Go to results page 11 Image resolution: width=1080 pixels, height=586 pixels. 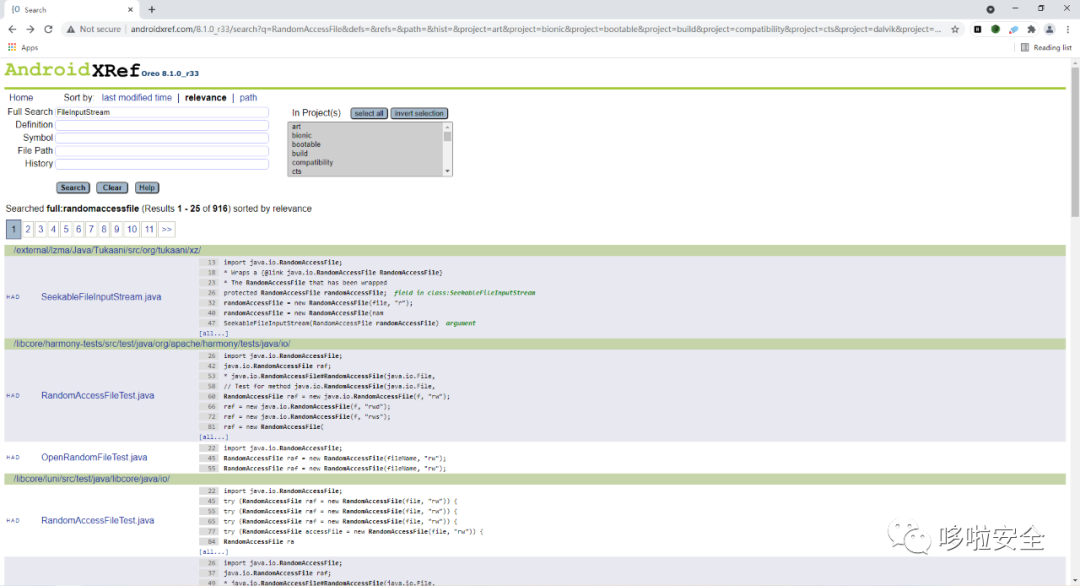click(x=149, y=229)
